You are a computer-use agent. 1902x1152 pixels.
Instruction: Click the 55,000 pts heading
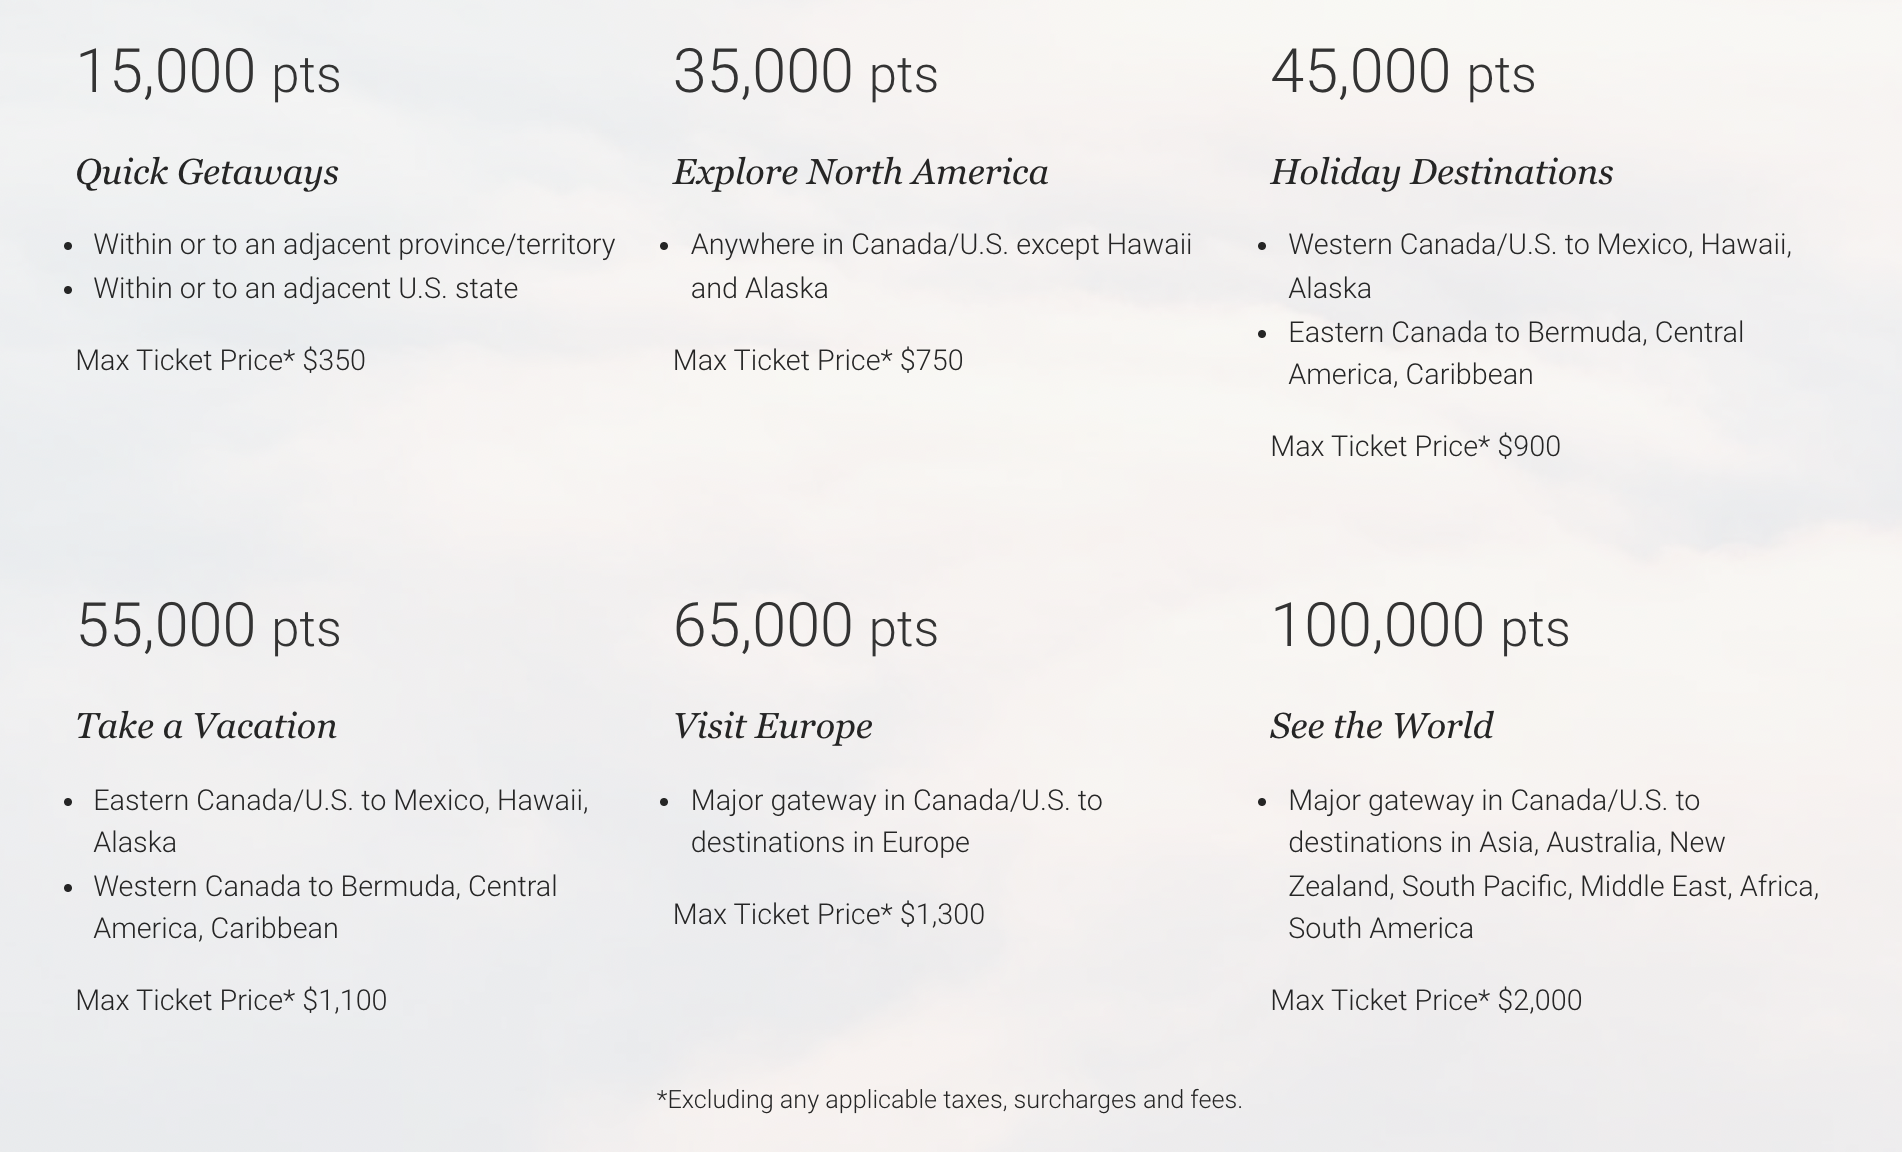[x=208, y=626]
